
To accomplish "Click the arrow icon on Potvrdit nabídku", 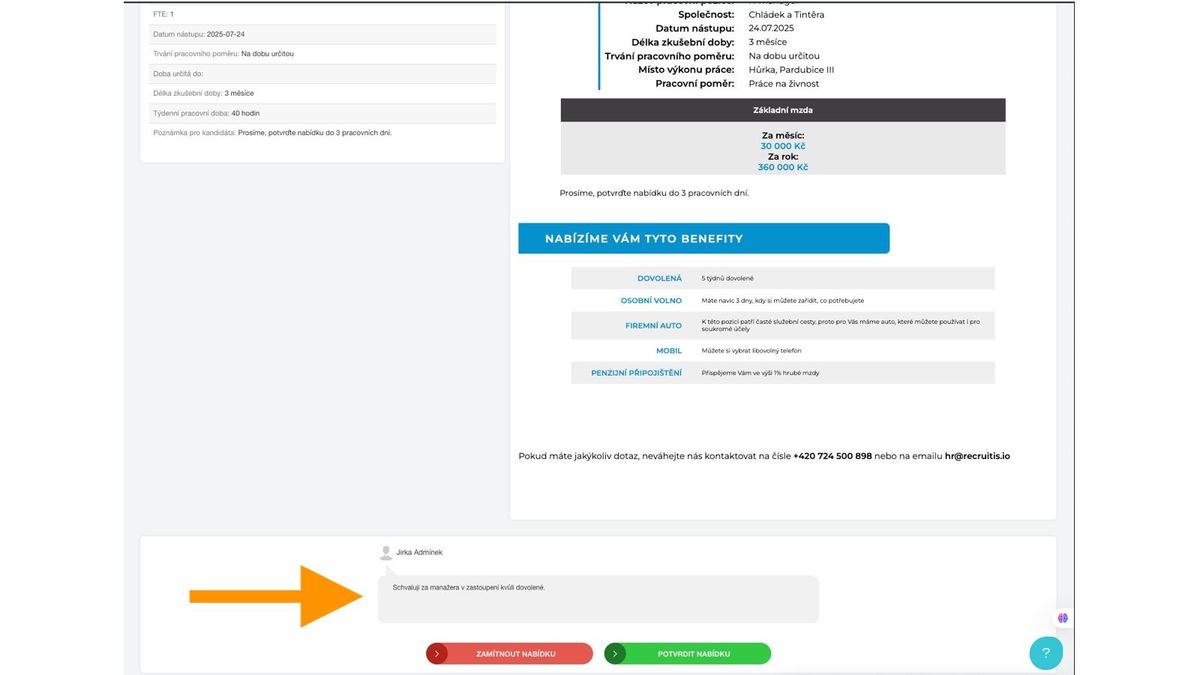I will click(x=615, y=654).
